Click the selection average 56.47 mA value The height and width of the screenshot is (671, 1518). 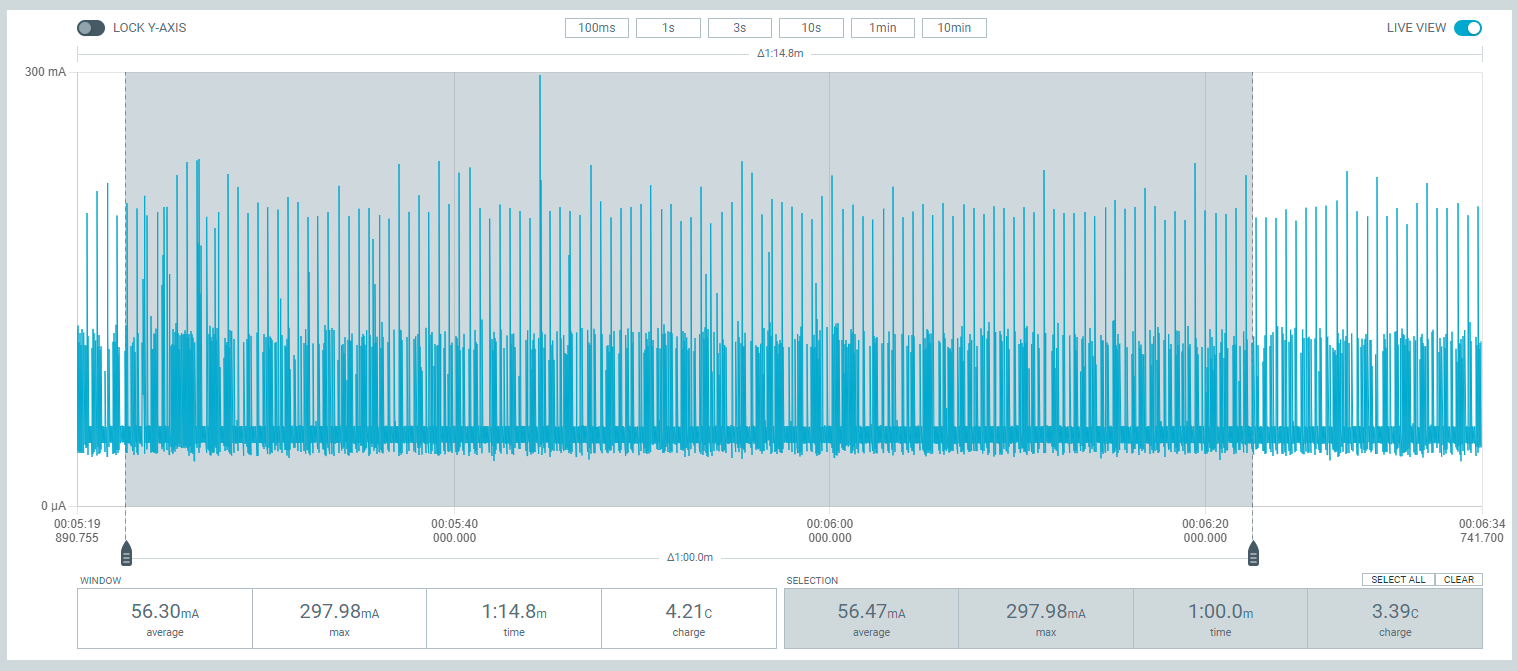(x=871, y=613)
